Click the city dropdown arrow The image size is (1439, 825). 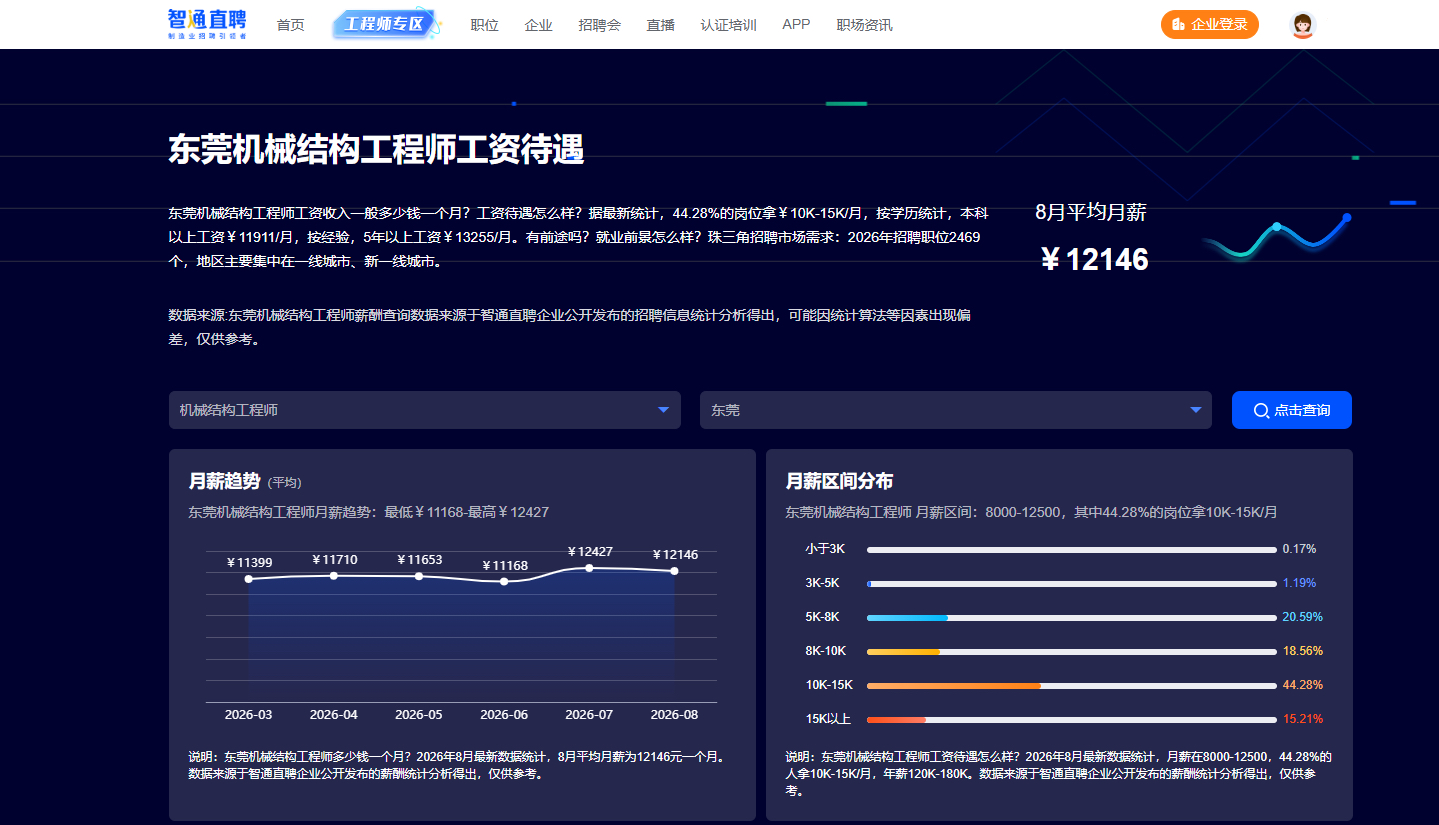[1196, 410]
